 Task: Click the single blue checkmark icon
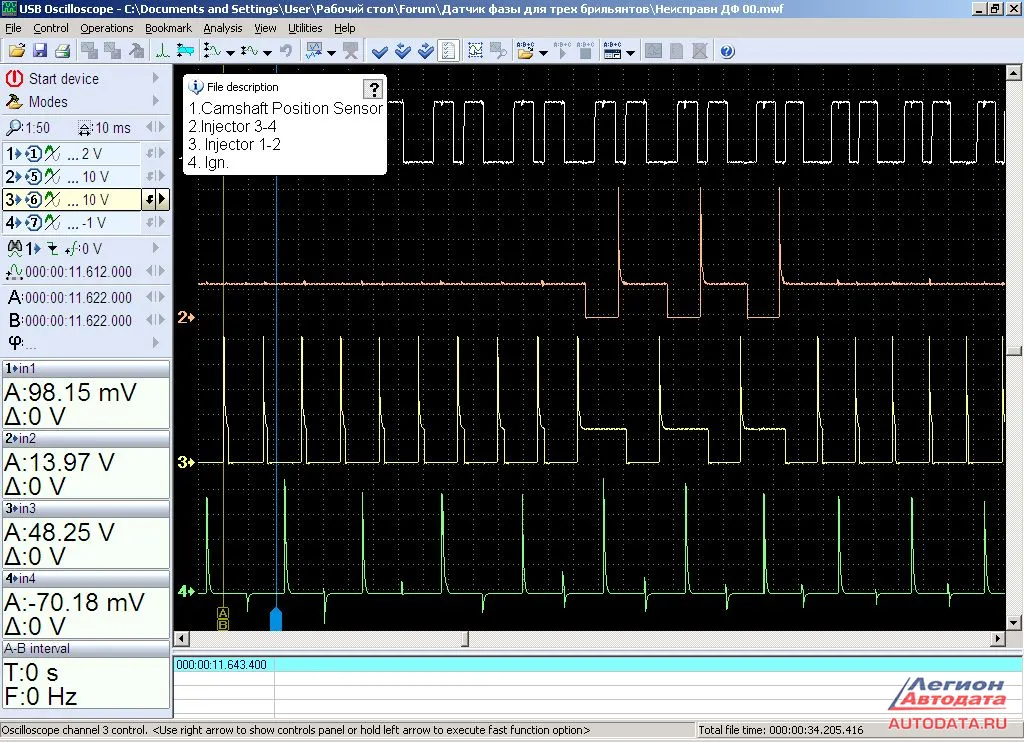coord(379,51)
